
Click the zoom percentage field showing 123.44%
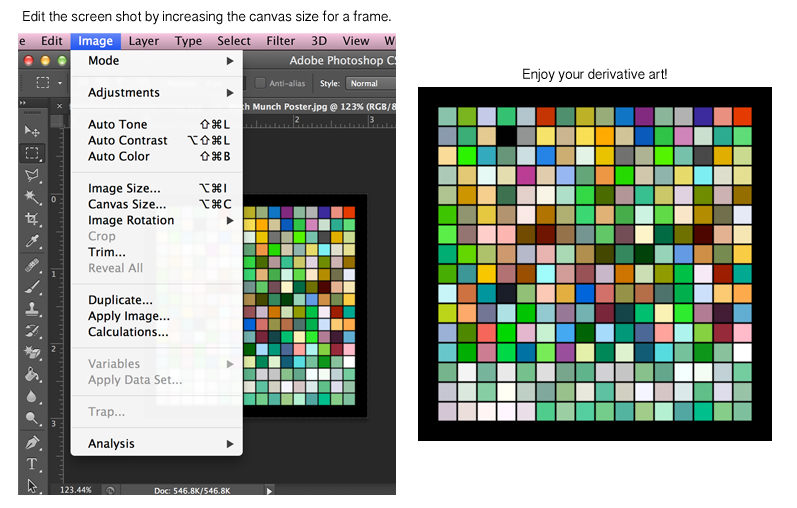76,490
